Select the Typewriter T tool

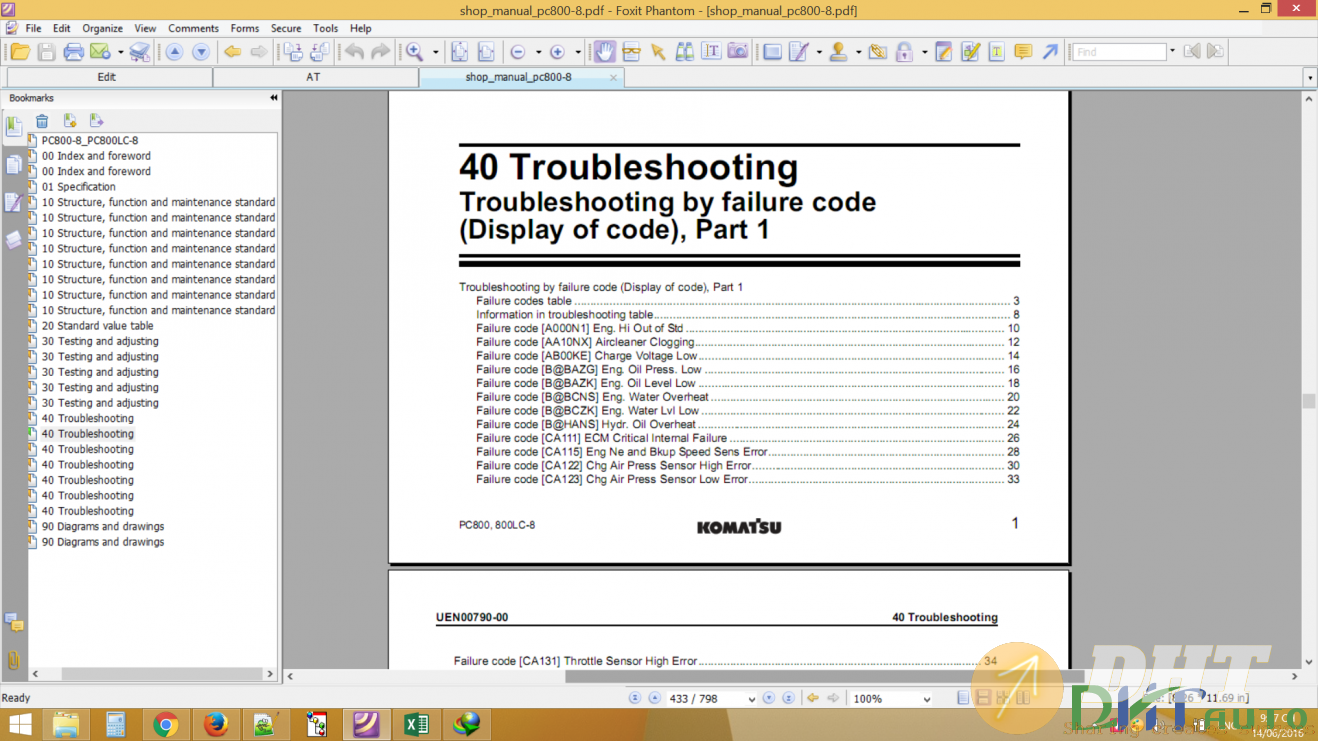click(x=997, y=52)
